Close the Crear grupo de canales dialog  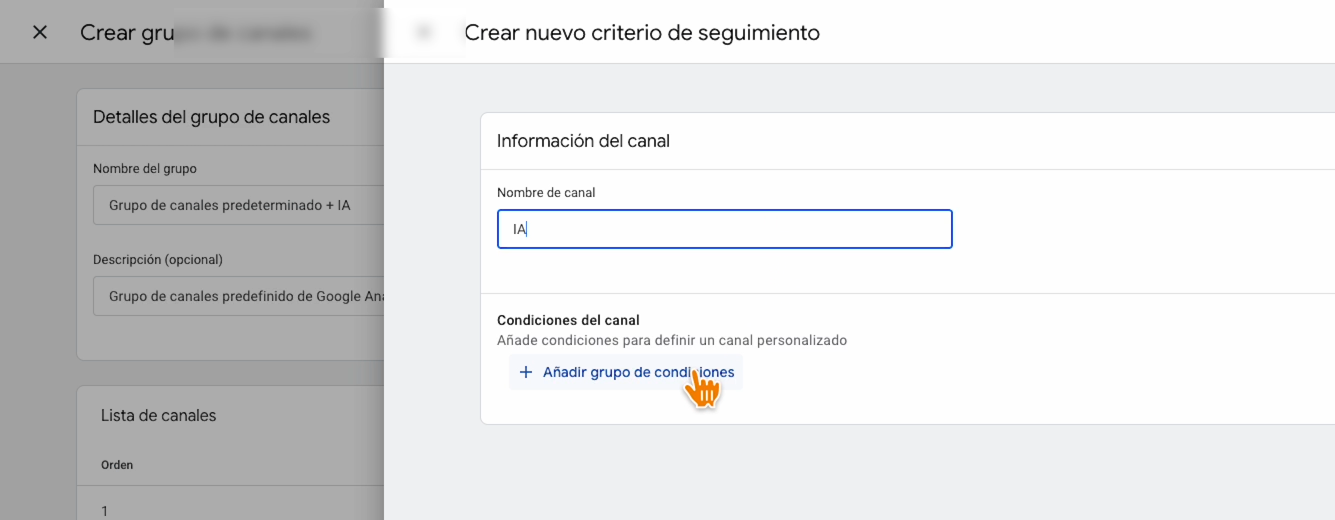pyautogui.click(x=40, y=32)
